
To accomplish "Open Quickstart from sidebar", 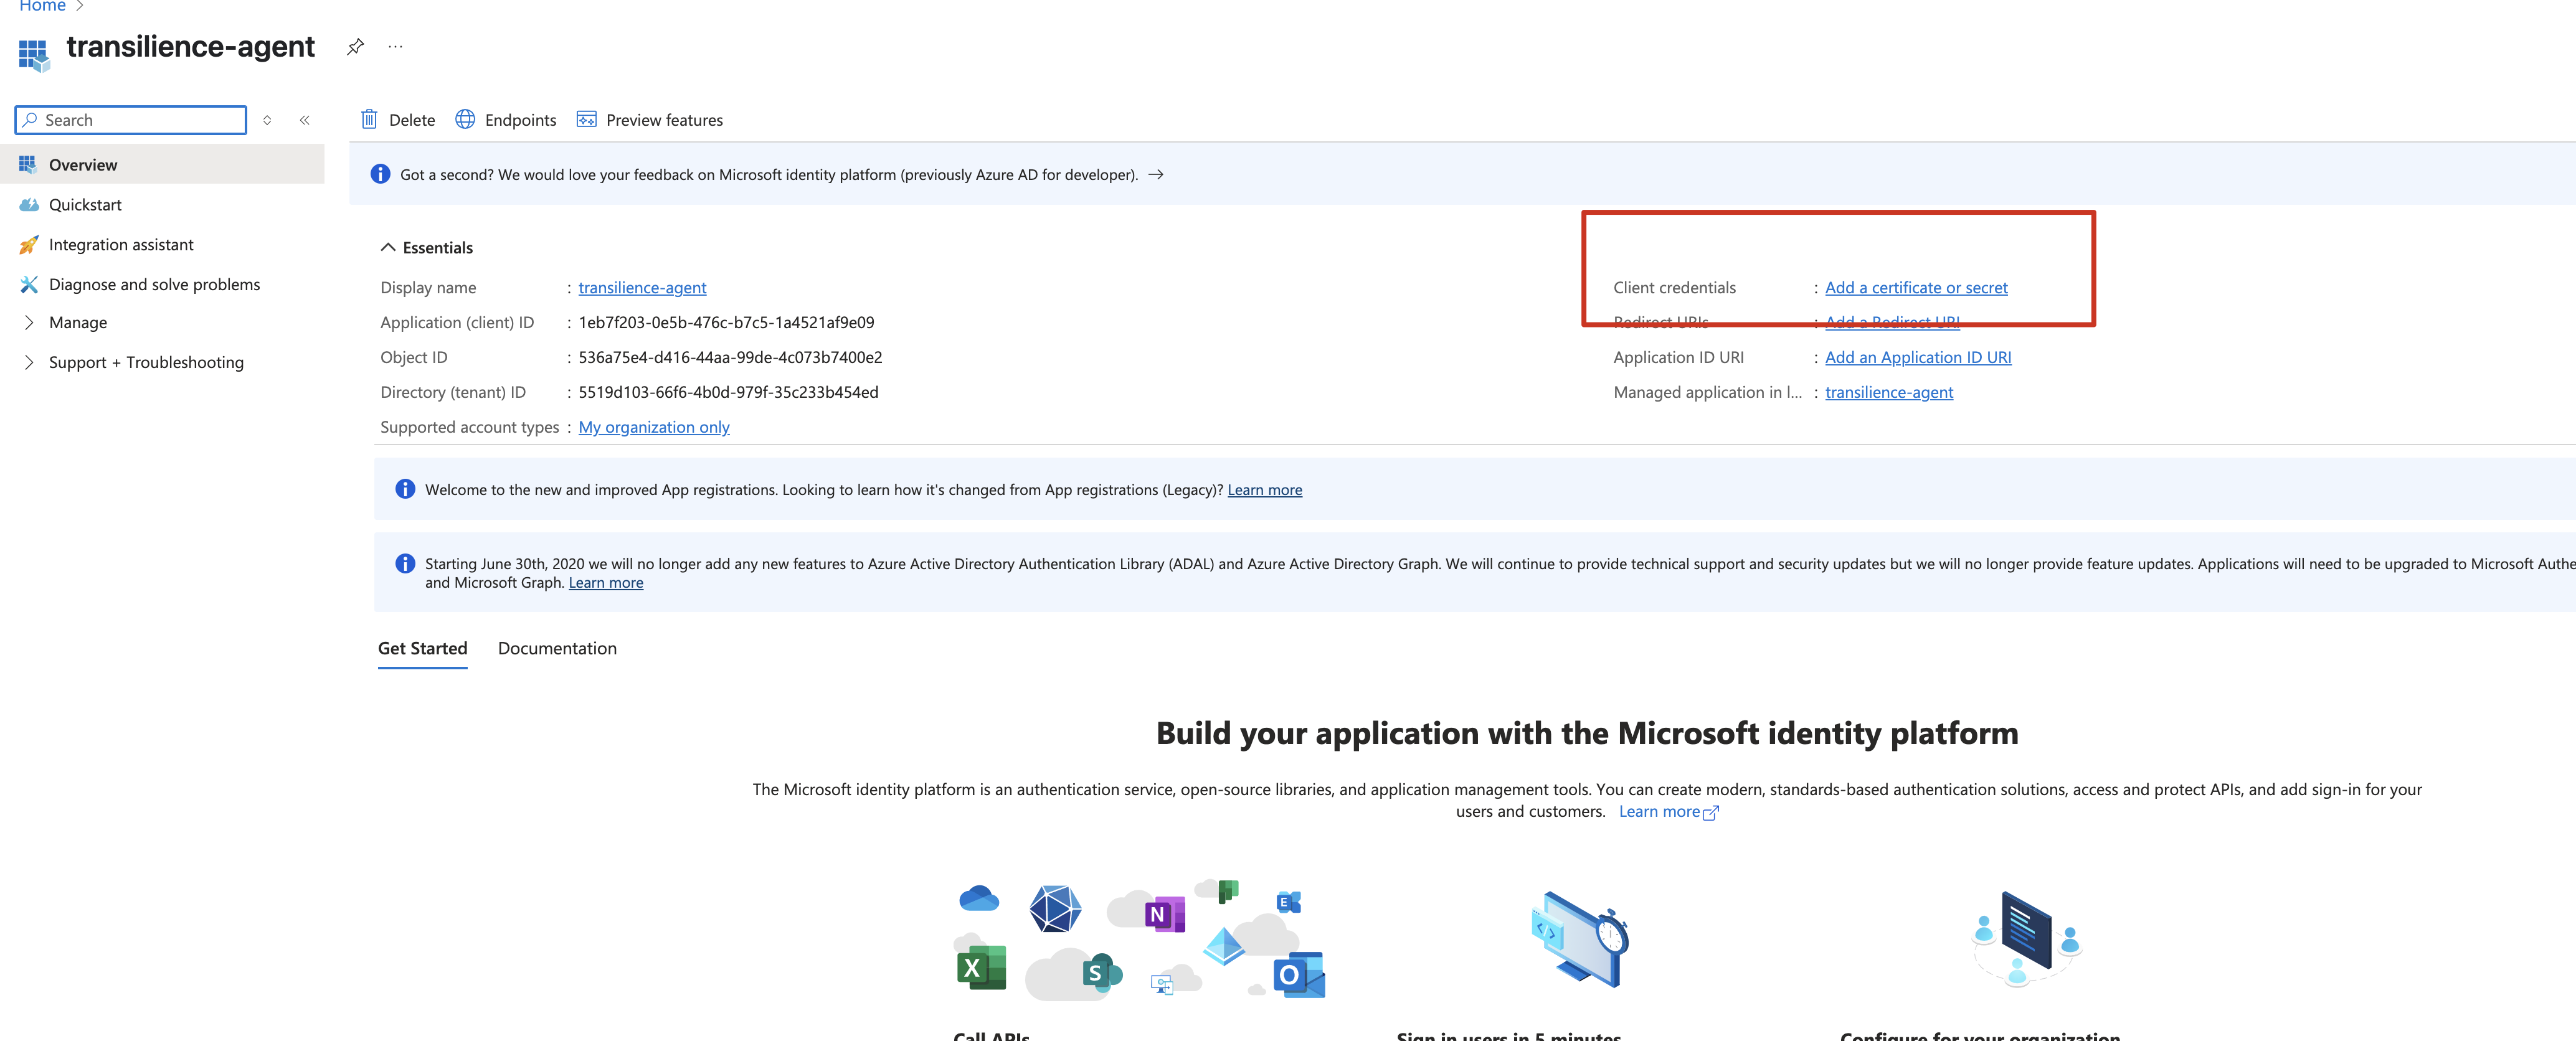I will (85, 205).
